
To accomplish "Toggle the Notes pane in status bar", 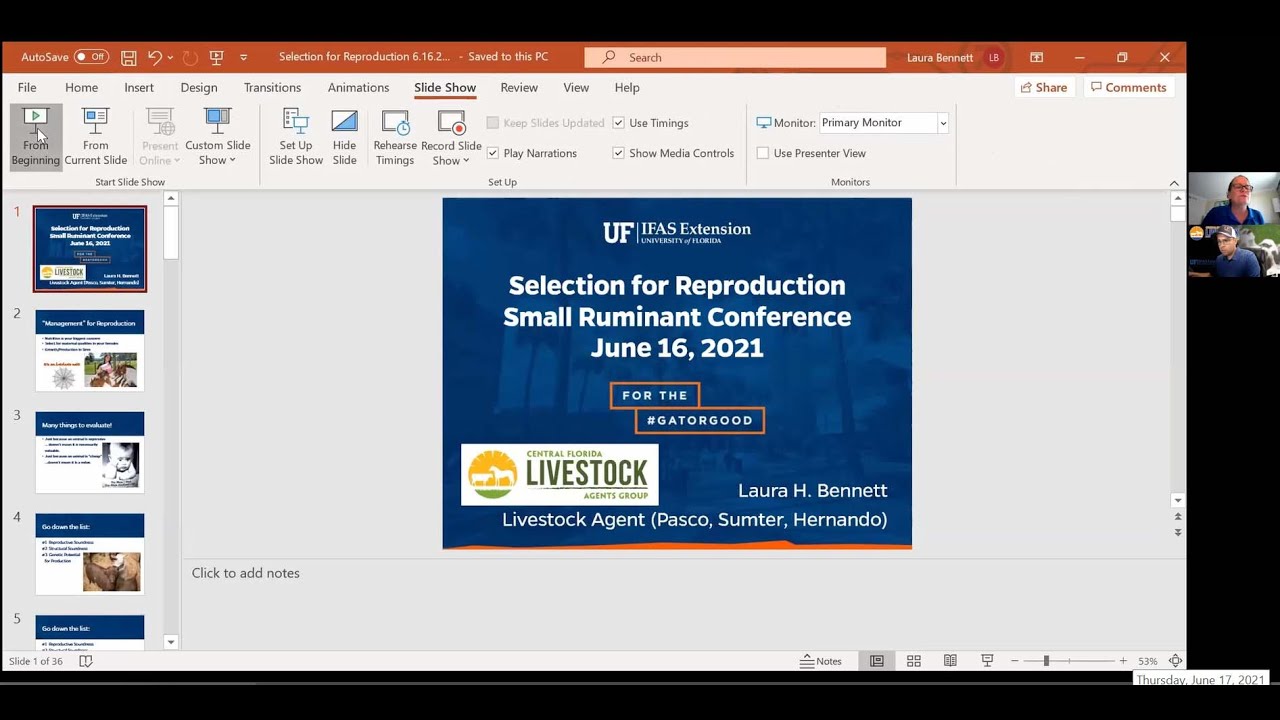I will [x=821, y=661].
